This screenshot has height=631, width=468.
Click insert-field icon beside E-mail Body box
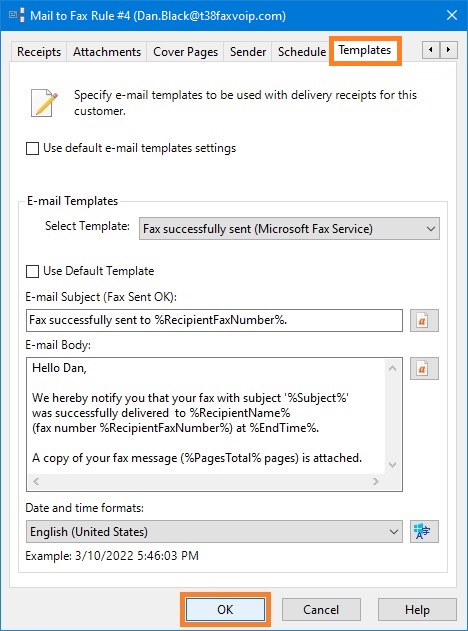(424, 368)
